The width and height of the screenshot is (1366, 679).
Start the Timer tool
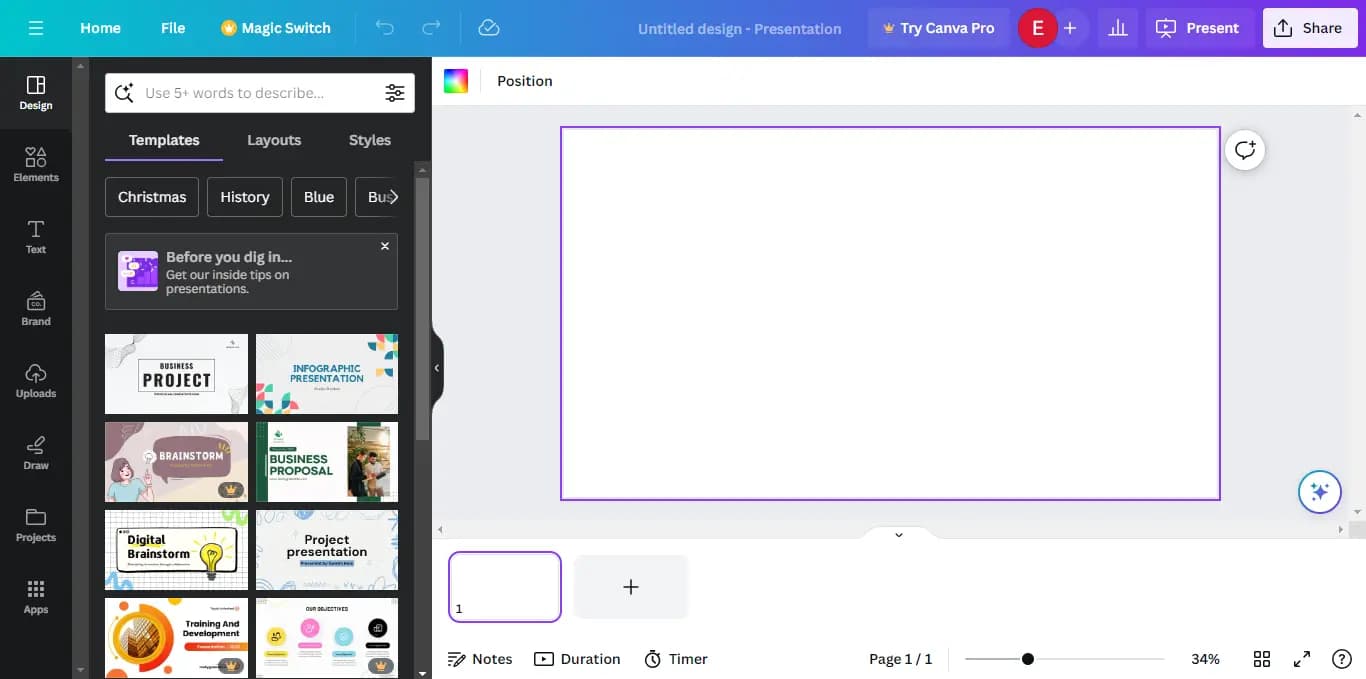676,659
